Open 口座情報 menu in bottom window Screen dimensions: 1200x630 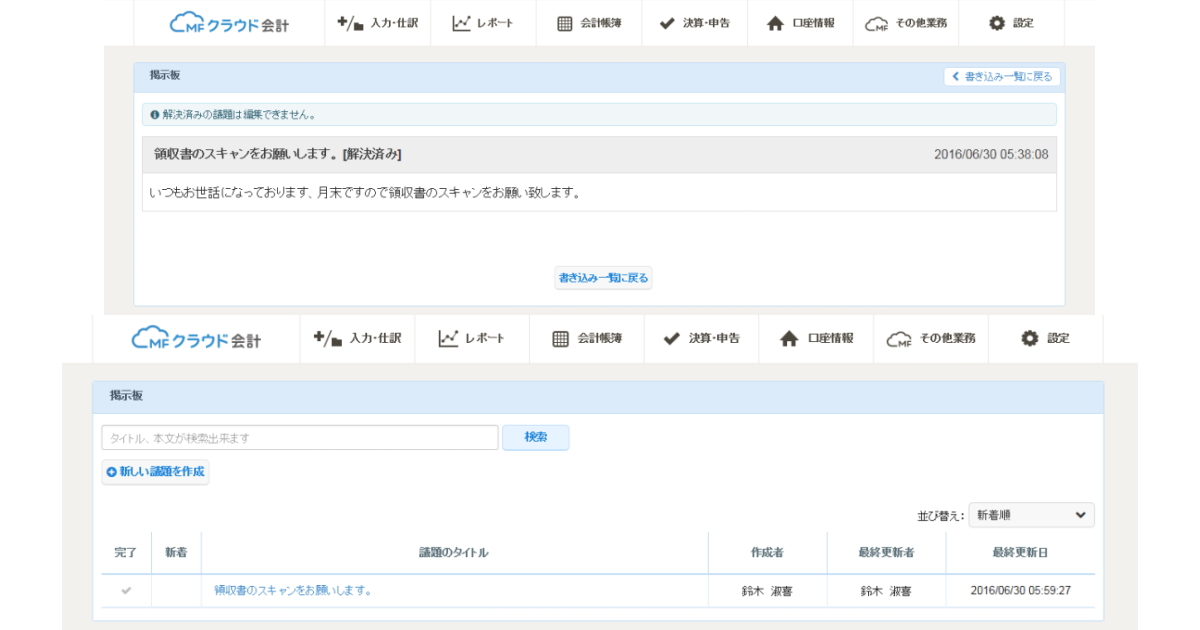pyautogui.click(x=816, y=339)
